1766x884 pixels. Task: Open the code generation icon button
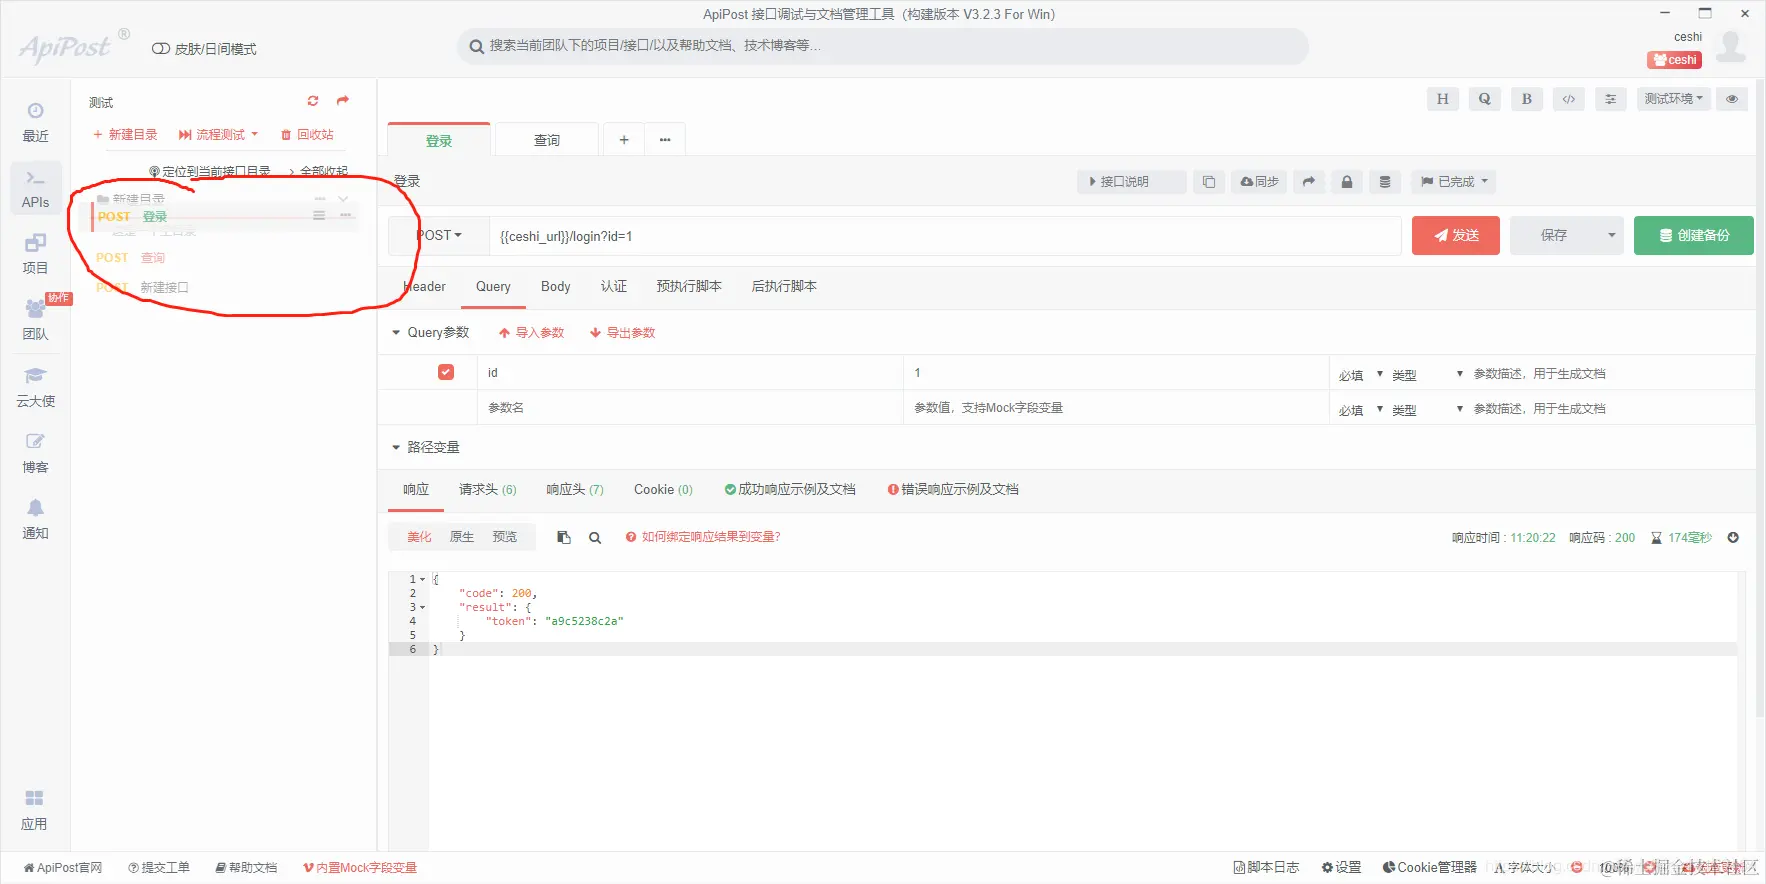click(x=1568, y=99)
